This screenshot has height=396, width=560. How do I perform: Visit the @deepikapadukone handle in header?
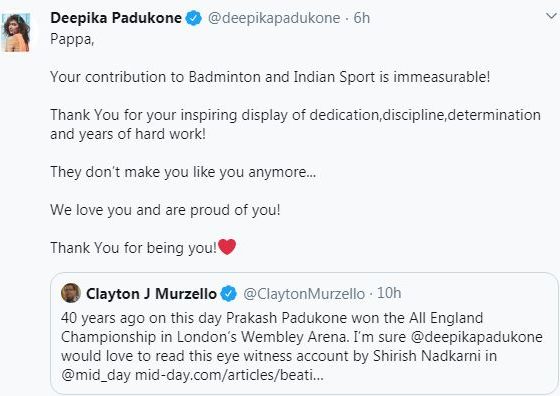pyautogui.click(x=274, y=18)
